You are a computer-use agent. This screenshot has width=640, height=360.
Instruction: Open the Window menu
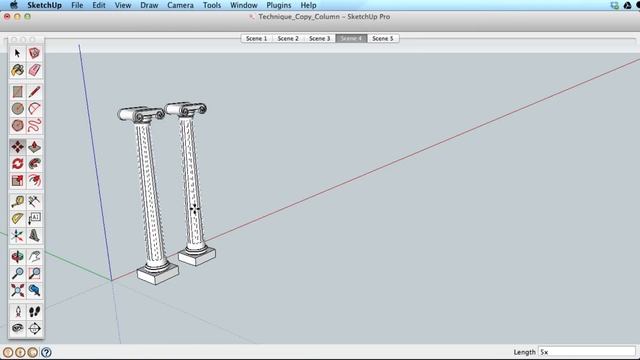[244, 5]
